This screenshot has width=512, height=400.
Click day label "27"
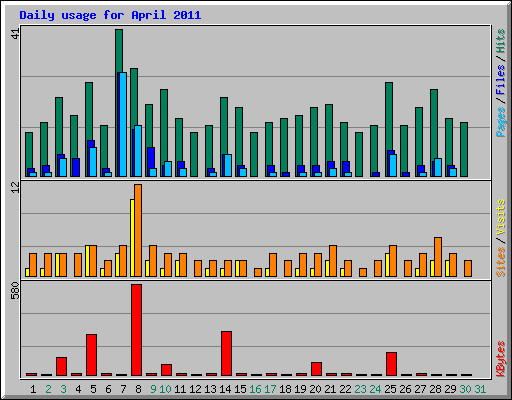tap(420, 389)
